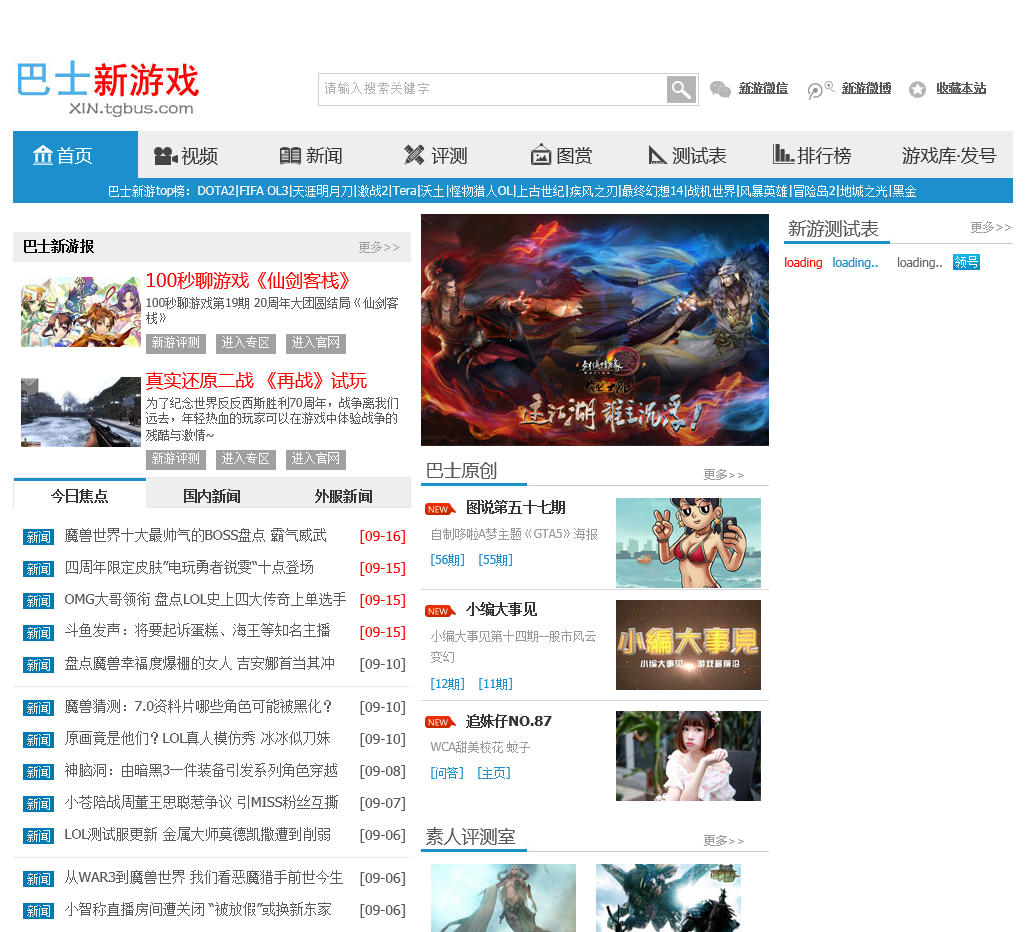Click 新闻 tag beside 盘点魔兽幸福度爆棚的女人

coord(38,665)
